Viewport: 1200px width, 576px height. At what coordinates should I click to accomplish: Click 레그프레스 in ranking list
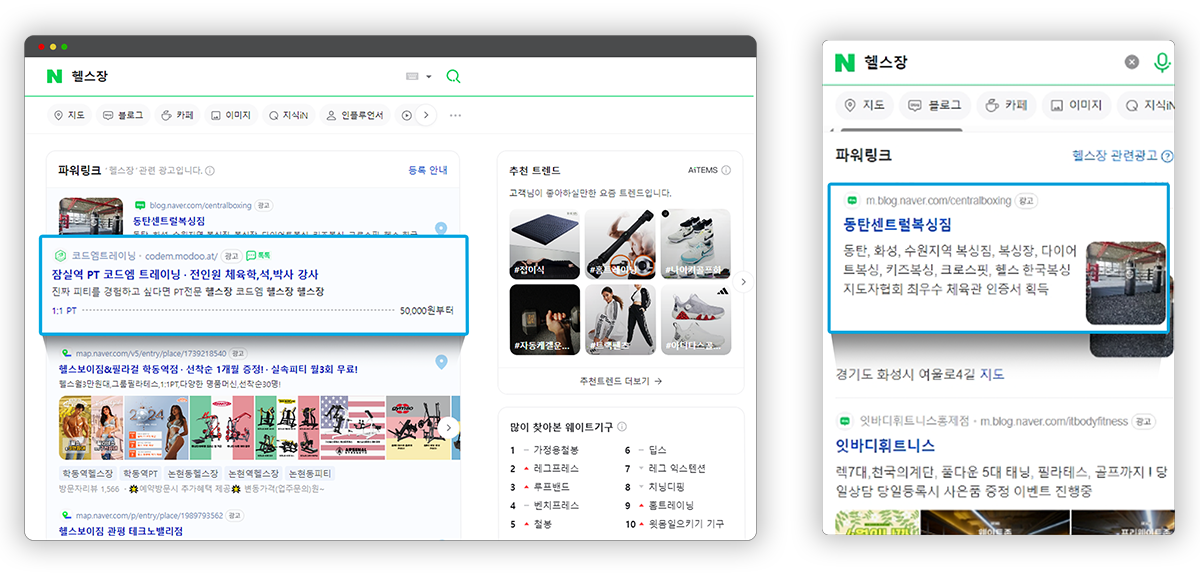point(556,468)
